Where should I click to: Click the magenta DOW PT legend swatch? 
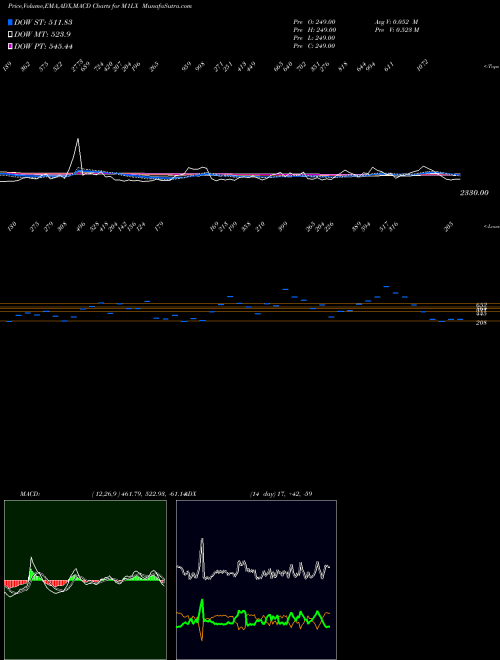(x=10, y=46)
